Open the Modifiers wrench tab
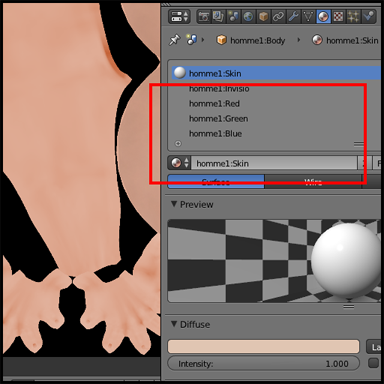Image resolution: width=384 pixels, height=384 pixels. point(293,16)
